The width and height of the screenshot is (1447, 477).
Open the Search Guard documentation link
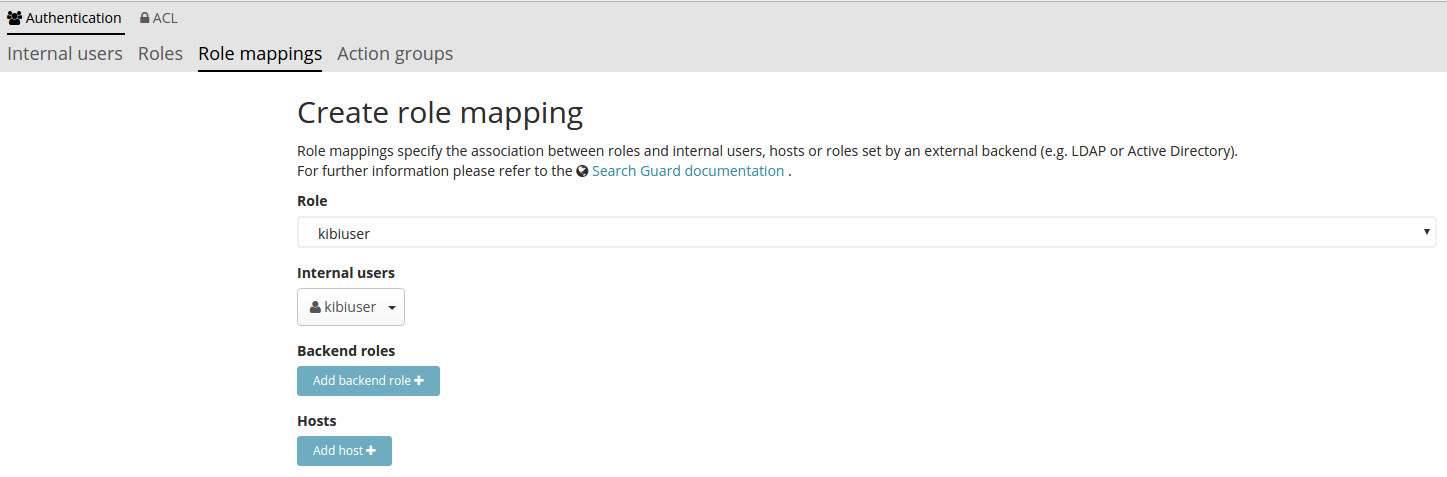(688, 171)
